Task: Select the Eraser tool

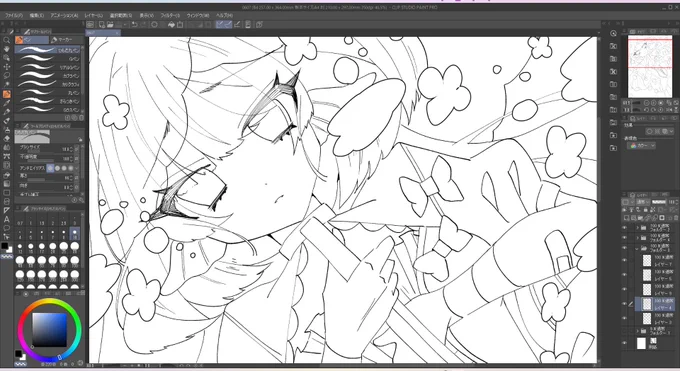Action: pos(7,139)
